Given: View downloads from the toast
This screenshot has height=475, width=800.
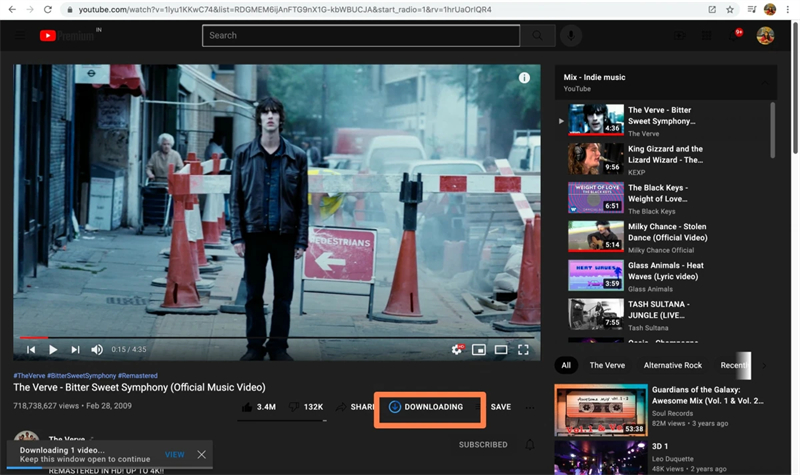Looking at the screenshot, I should point(174,455).
